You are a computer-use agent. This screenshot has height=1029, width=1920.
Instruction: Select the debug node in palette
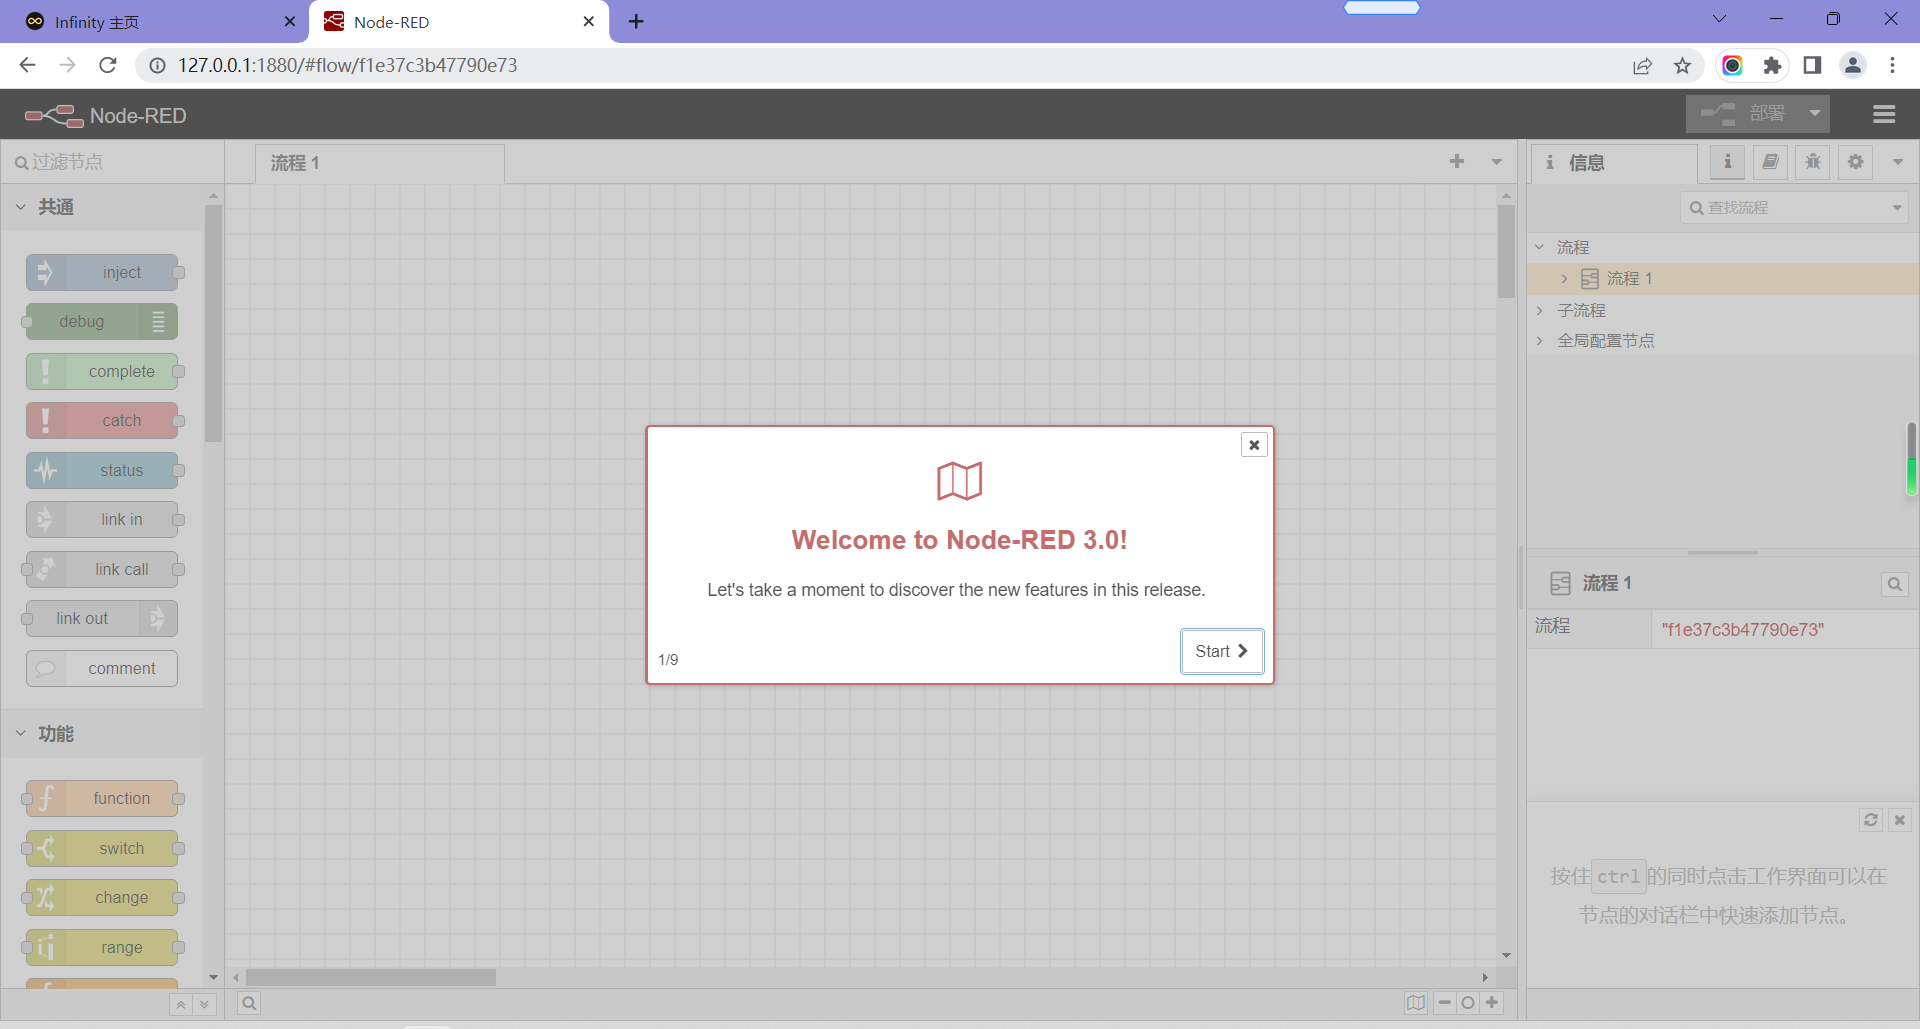click(102, 322)
